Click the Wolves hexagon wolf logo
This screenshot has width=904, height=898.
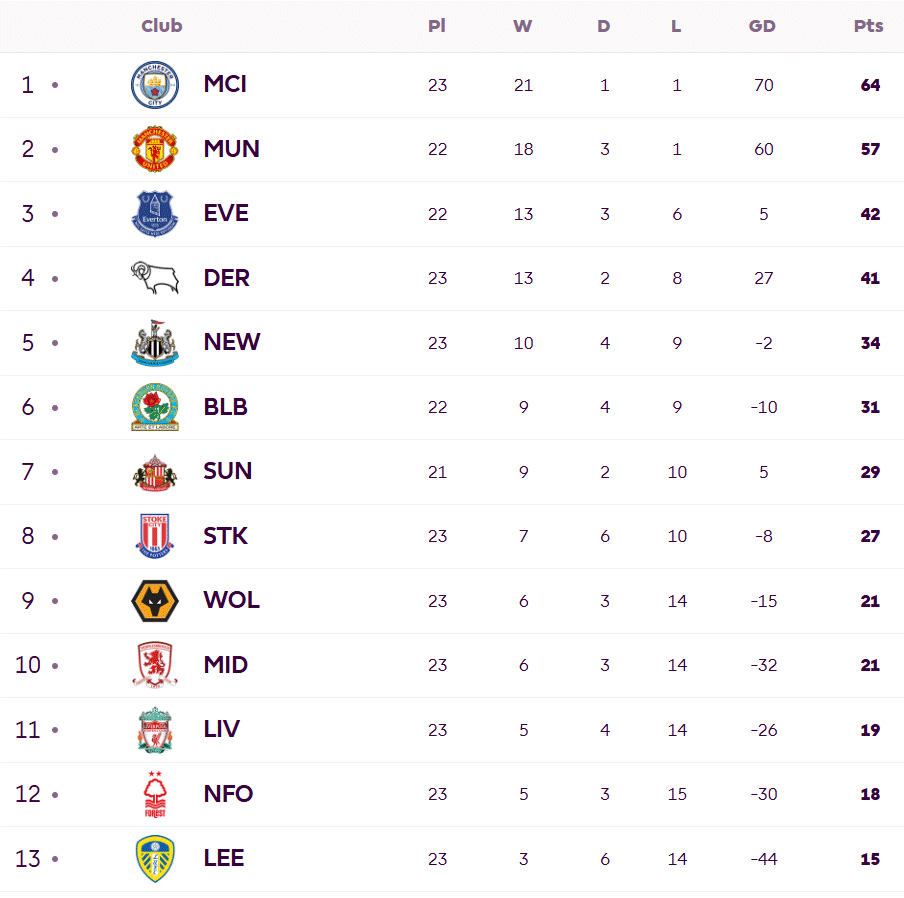155,601
